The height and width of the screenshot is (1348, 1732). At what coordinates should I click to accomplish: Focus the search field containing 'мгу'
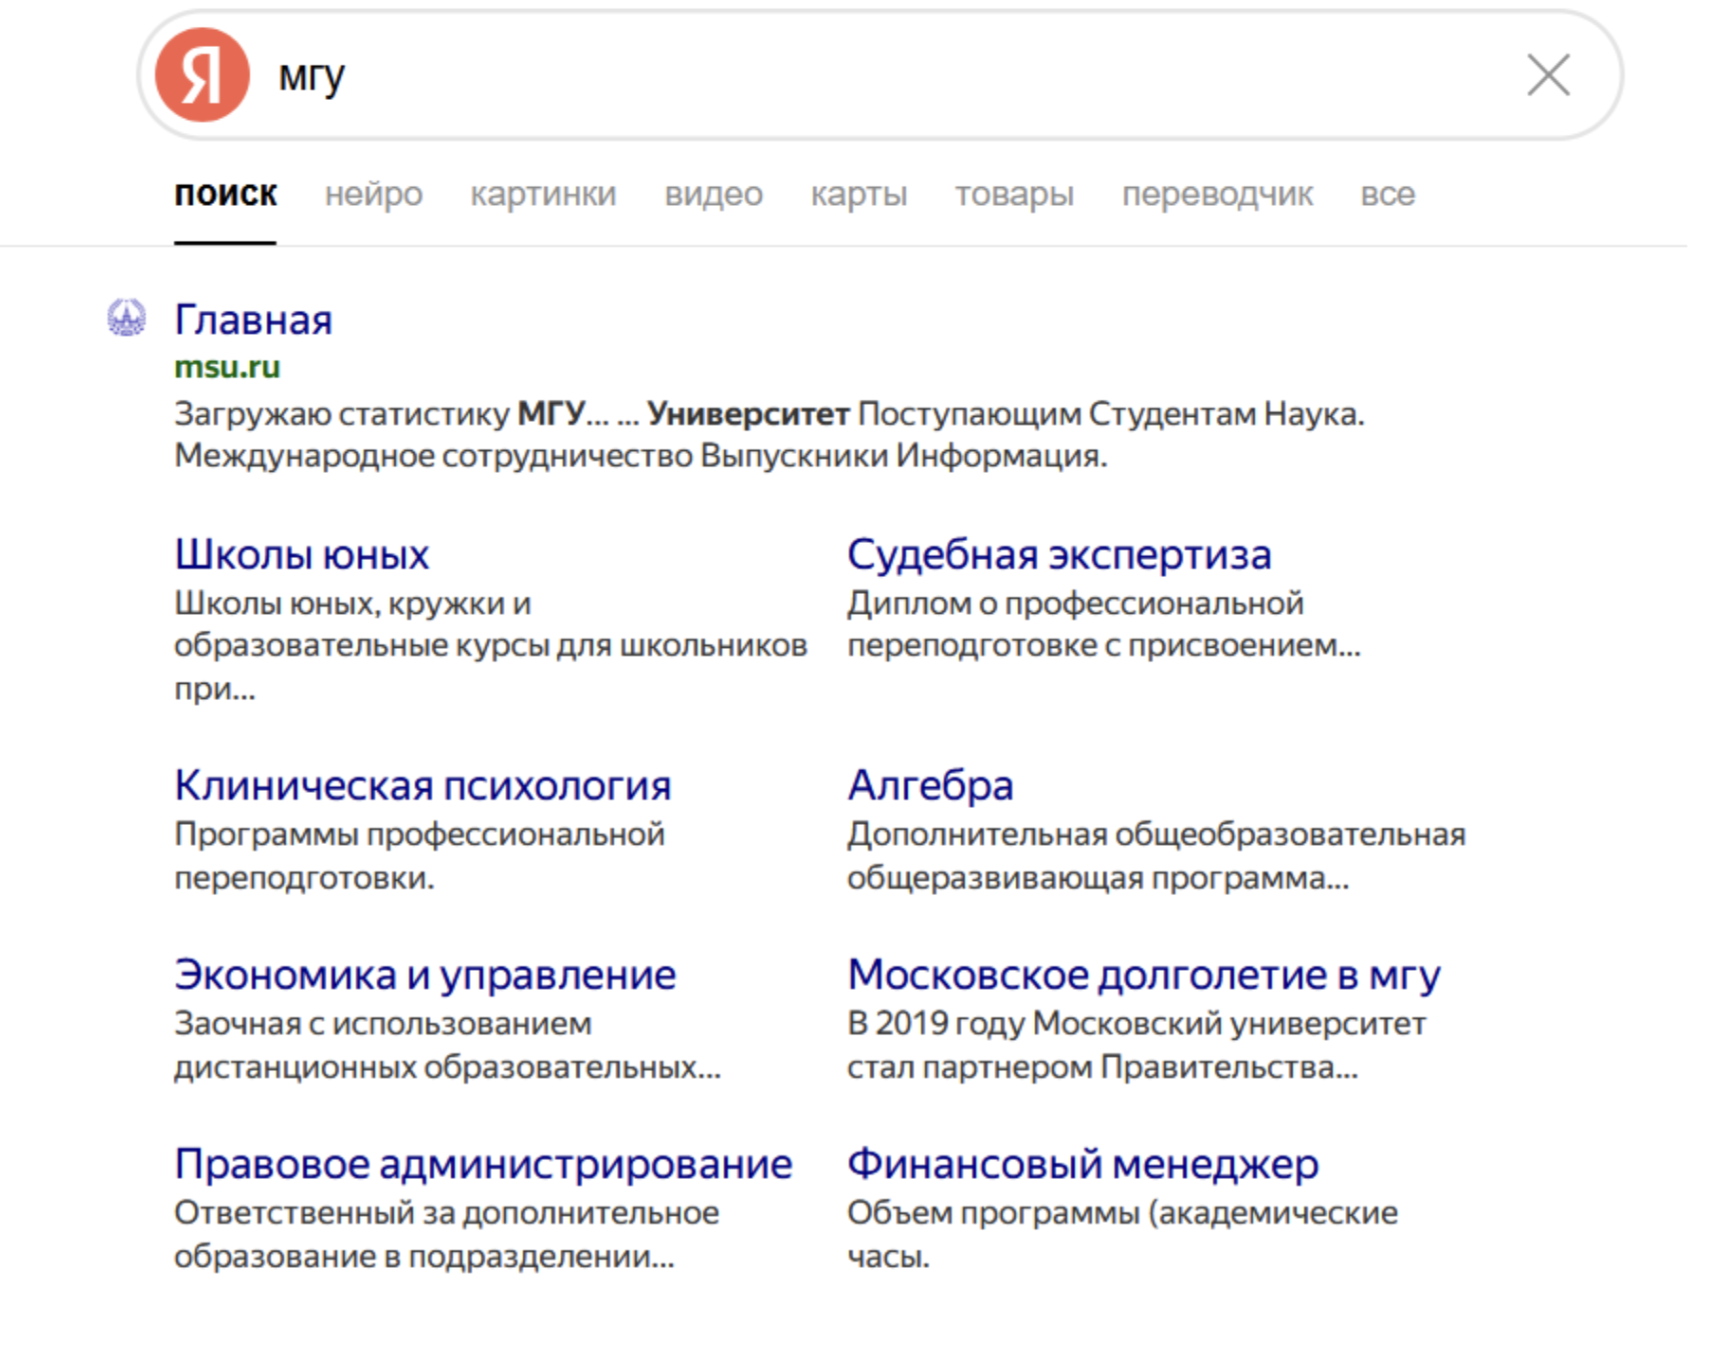tap(880, 75)
